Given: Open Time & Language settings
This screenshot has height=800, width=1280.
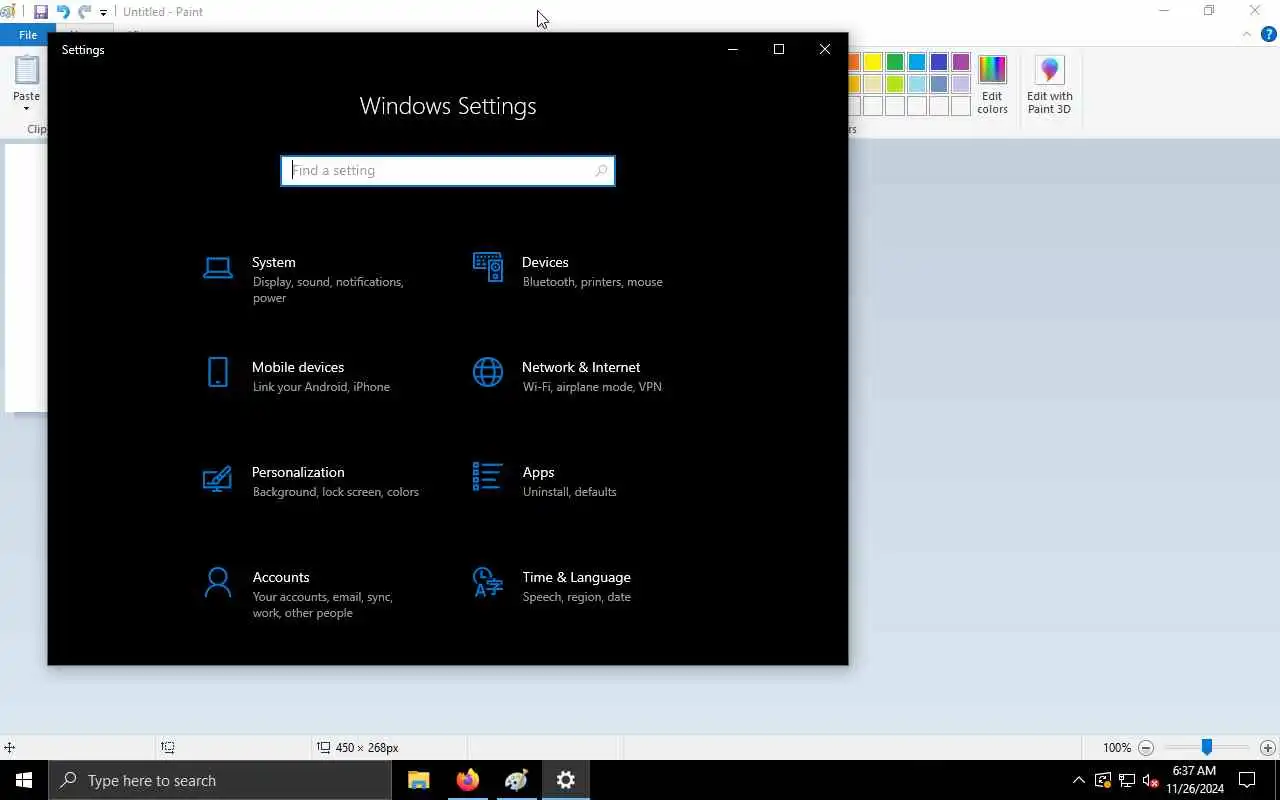Looking at the screenshot, I should click(583, 586).
